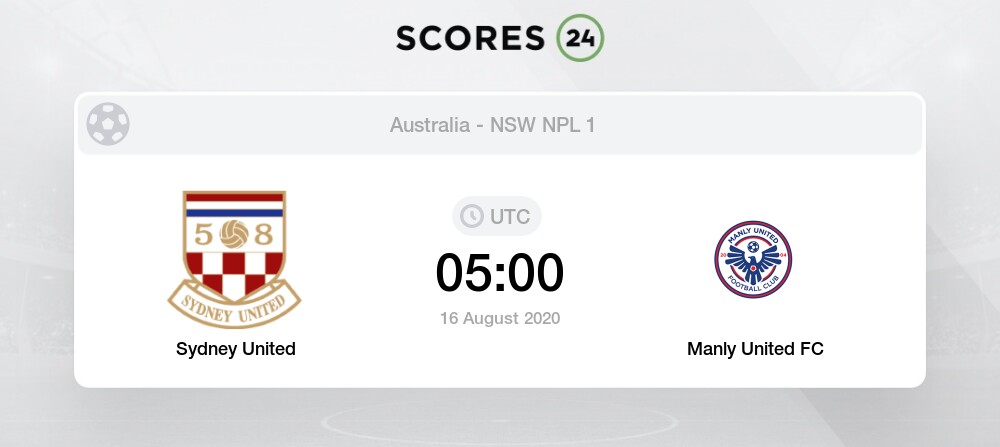This screenshot has height=447, width=1000.
Task: Select the UTC timezone label
Action: click(x=510, y=217)
